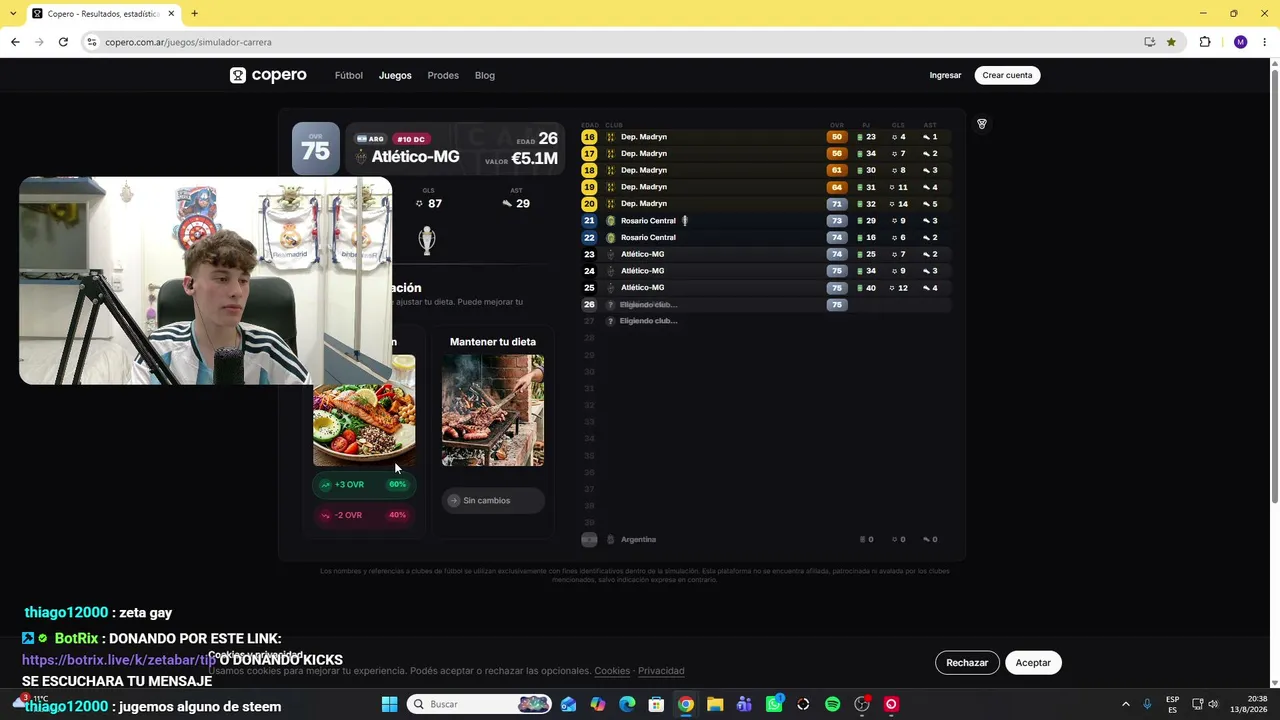Open the Cookies policy link

612,671
